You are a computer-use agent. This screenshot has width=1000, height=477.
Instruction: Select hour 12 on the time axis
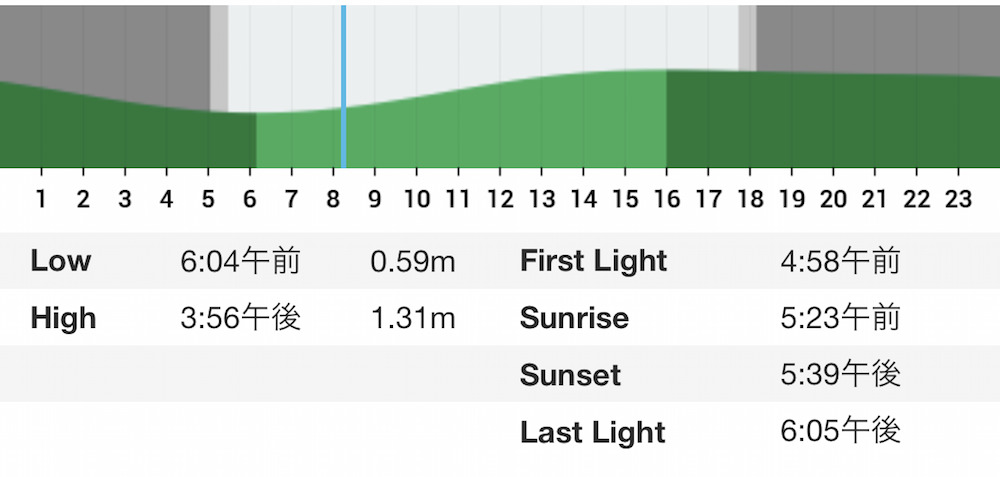click(x=499, y=200)
